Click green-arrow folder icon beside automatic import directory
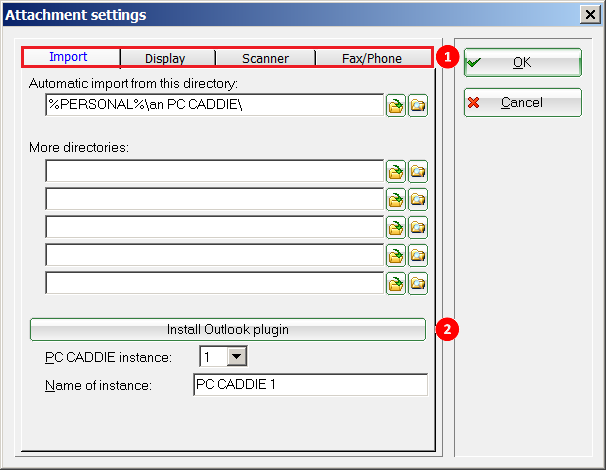This screenshot has height=470, width=606. point(396,105)
